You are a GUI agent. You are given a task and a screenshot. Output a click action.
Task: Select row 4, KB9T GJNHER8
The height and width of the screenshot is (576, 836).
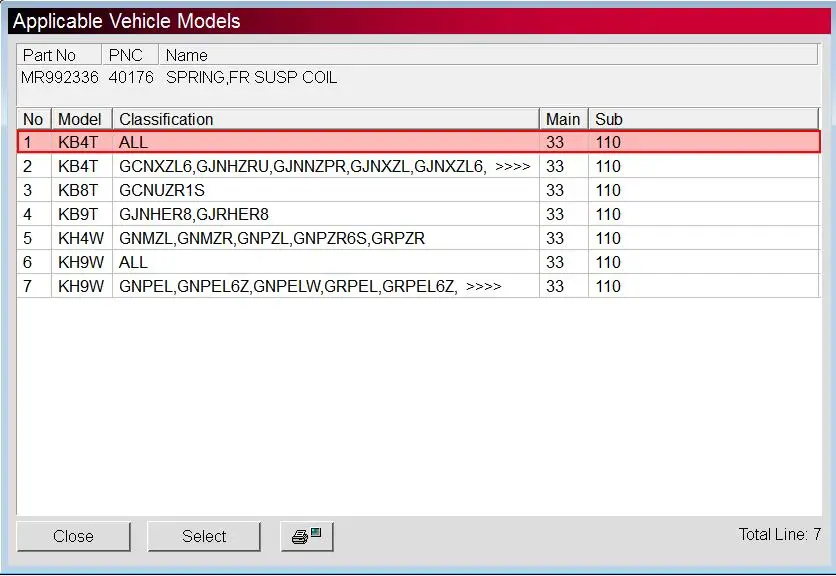(x=419, y=214)
